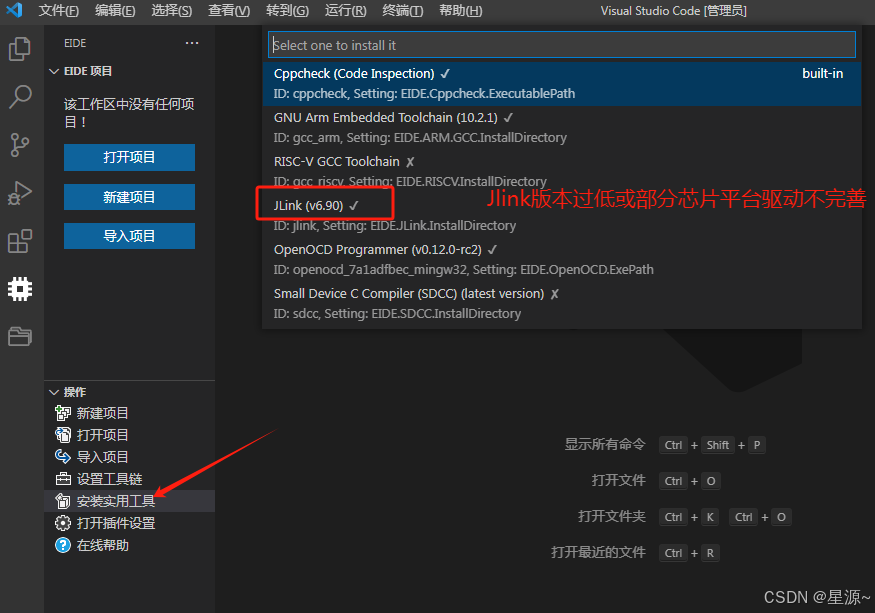This screenshot has height=613, width=875.
Task: Select GNU Arm Embedded Toolchain (10.2.1) entry
Action: (x=562, y=128)
